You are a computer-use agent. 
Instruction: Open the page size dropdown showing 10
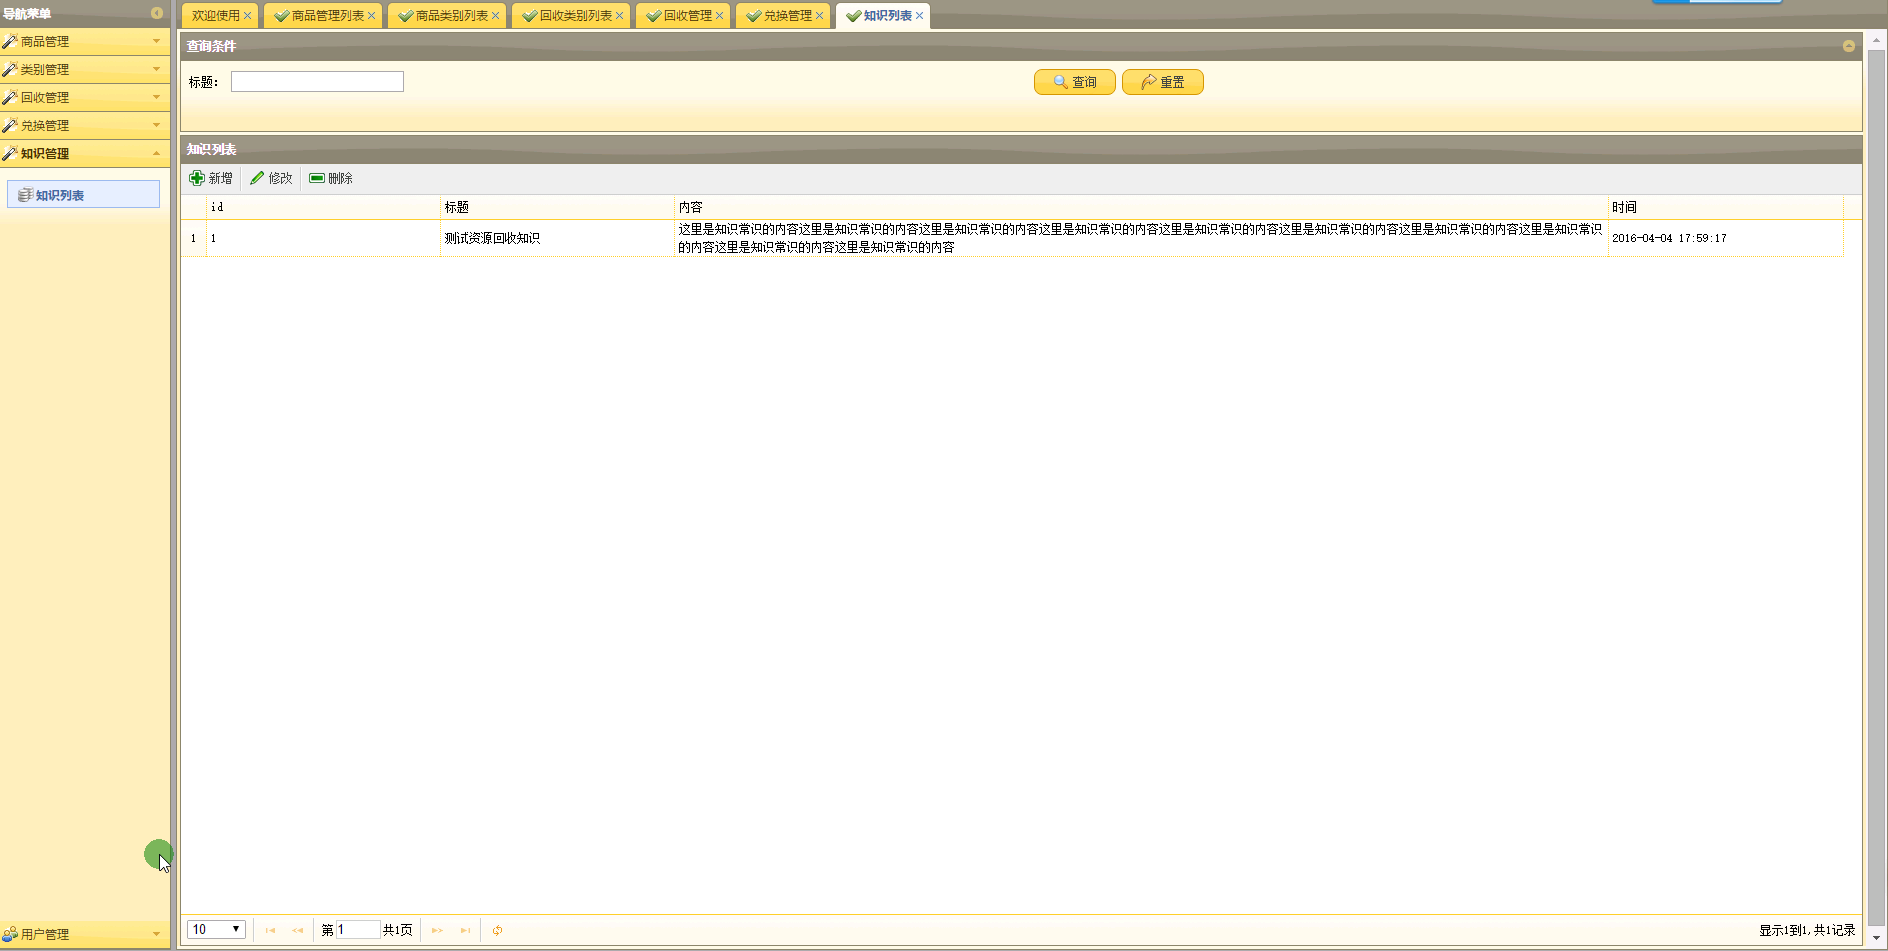(216, 929)
